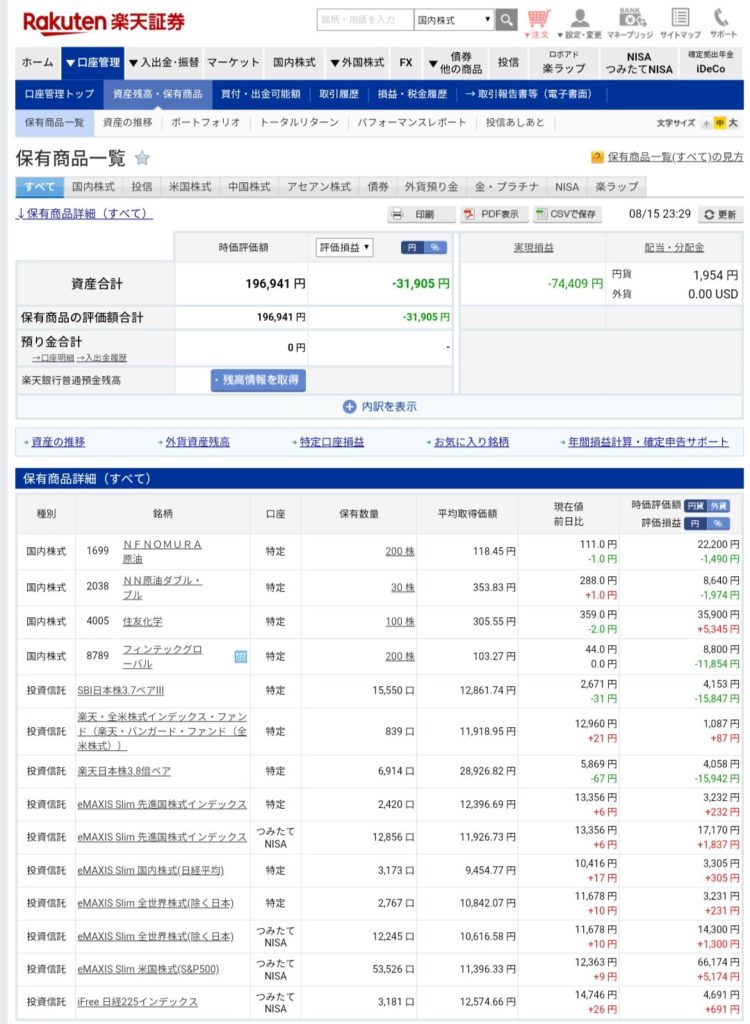750x1024 pixels.
Task: Open the 住友化学 stock link
Action: [142, 622]
